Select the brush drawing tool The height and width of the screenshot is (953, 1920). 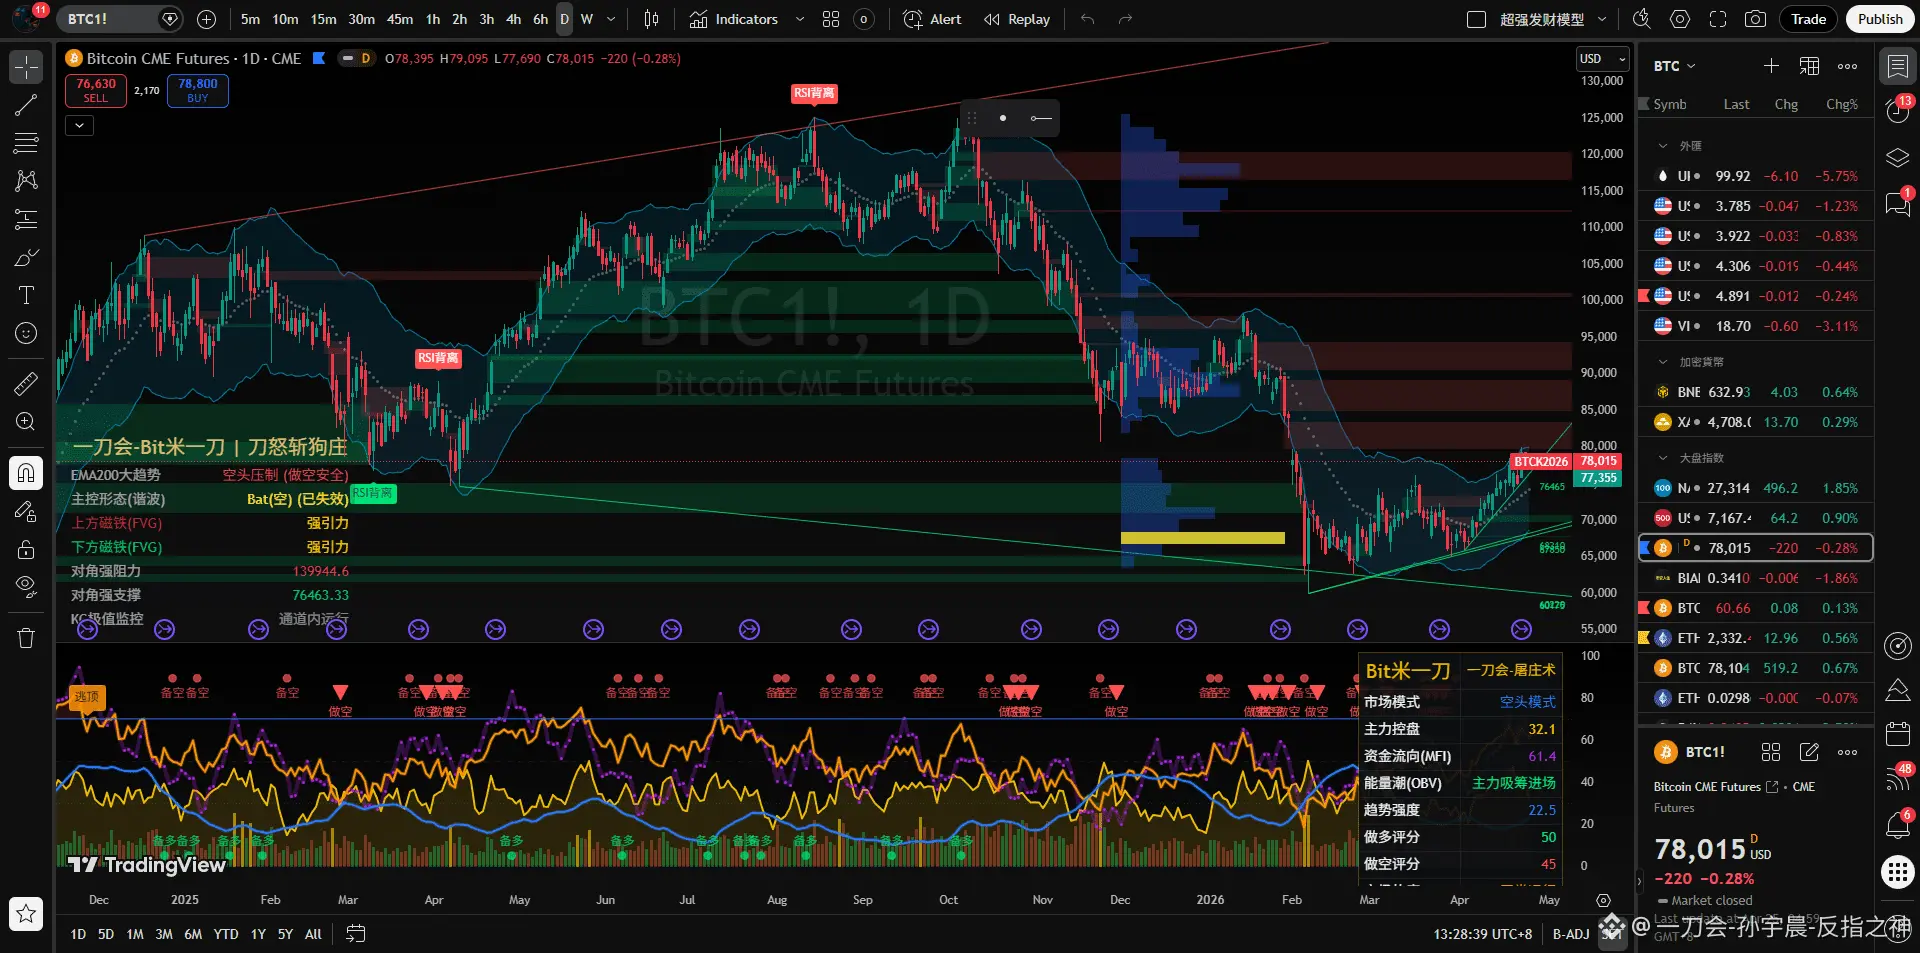click(x=26, y=257)
